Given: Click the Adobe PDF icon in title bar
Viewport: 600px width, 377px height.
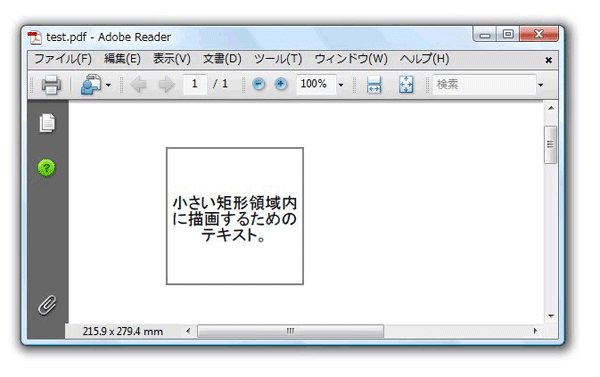Looking at the screenshot, I should pyautogui.click(x=34, y=38).
